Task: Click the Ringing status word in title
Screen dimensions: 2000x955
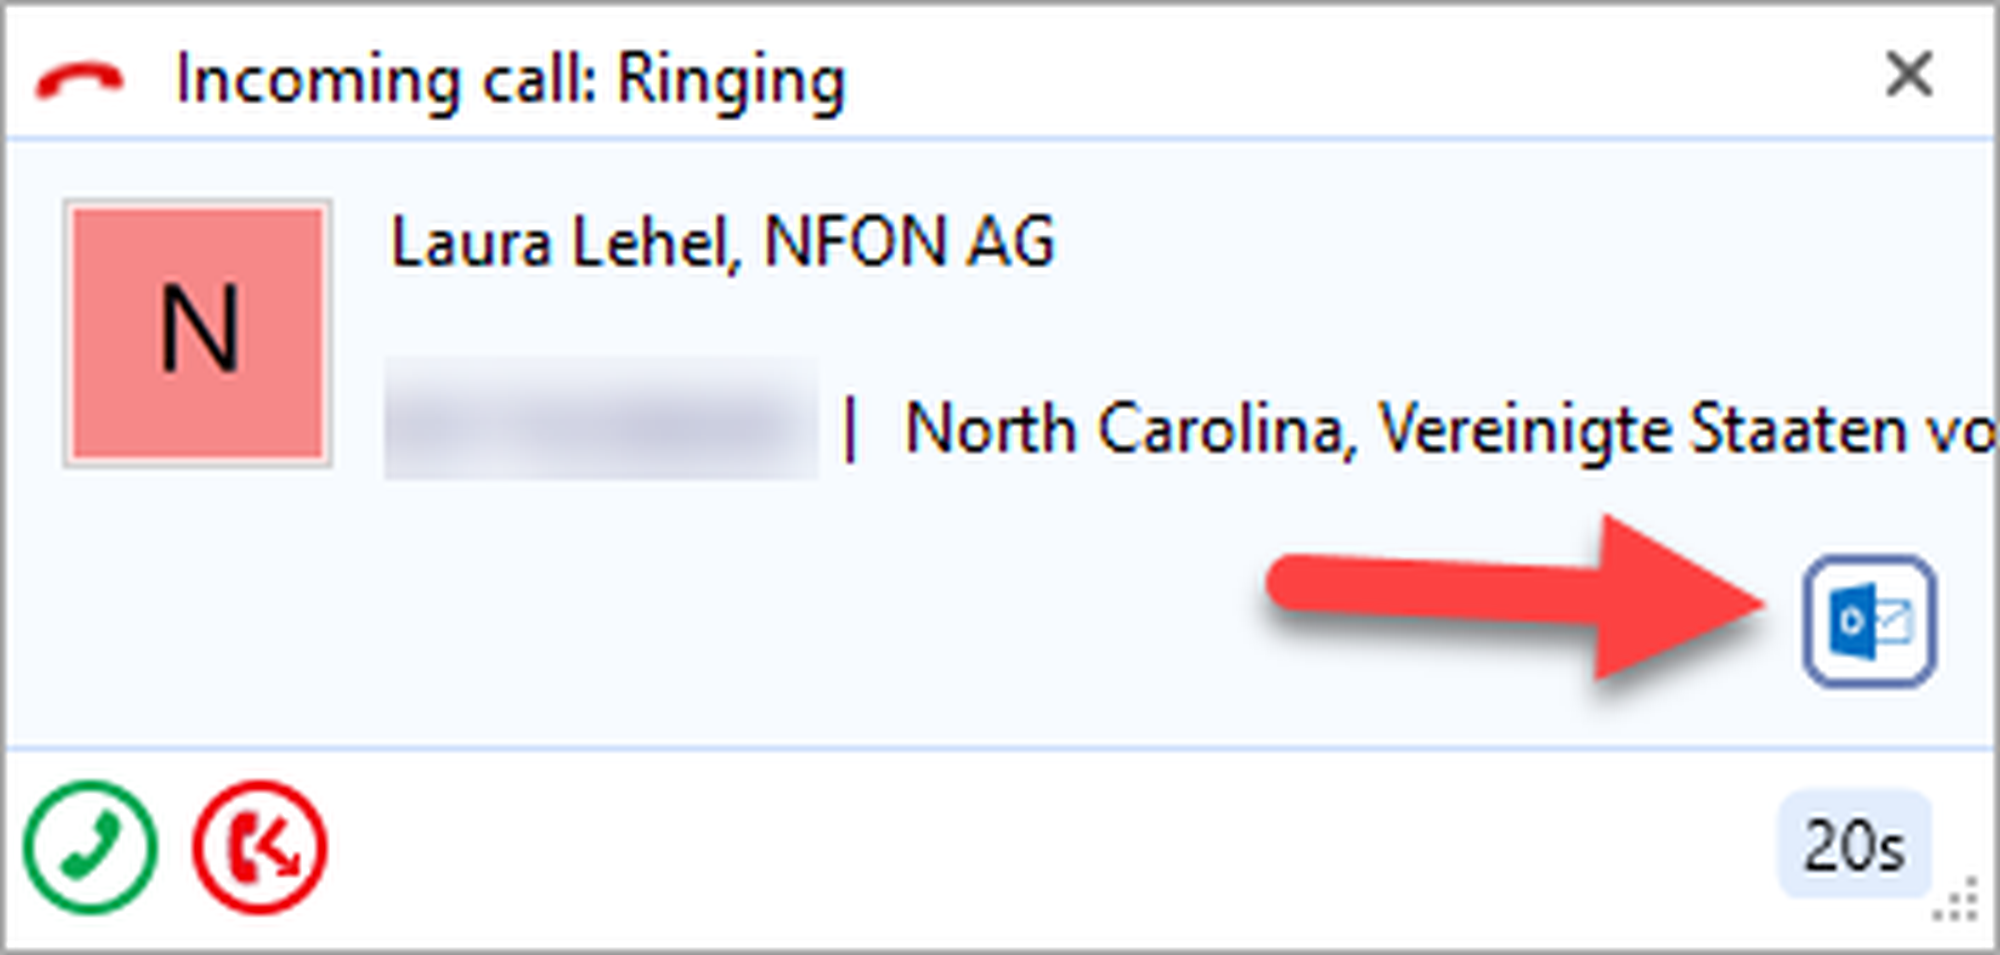Action: pos(730,80)
